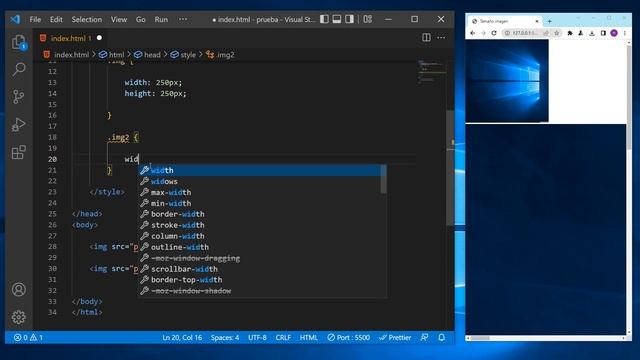Change language mode via HTML status item
Viewport: 640px width, 360px height.
tap(309, 338)
